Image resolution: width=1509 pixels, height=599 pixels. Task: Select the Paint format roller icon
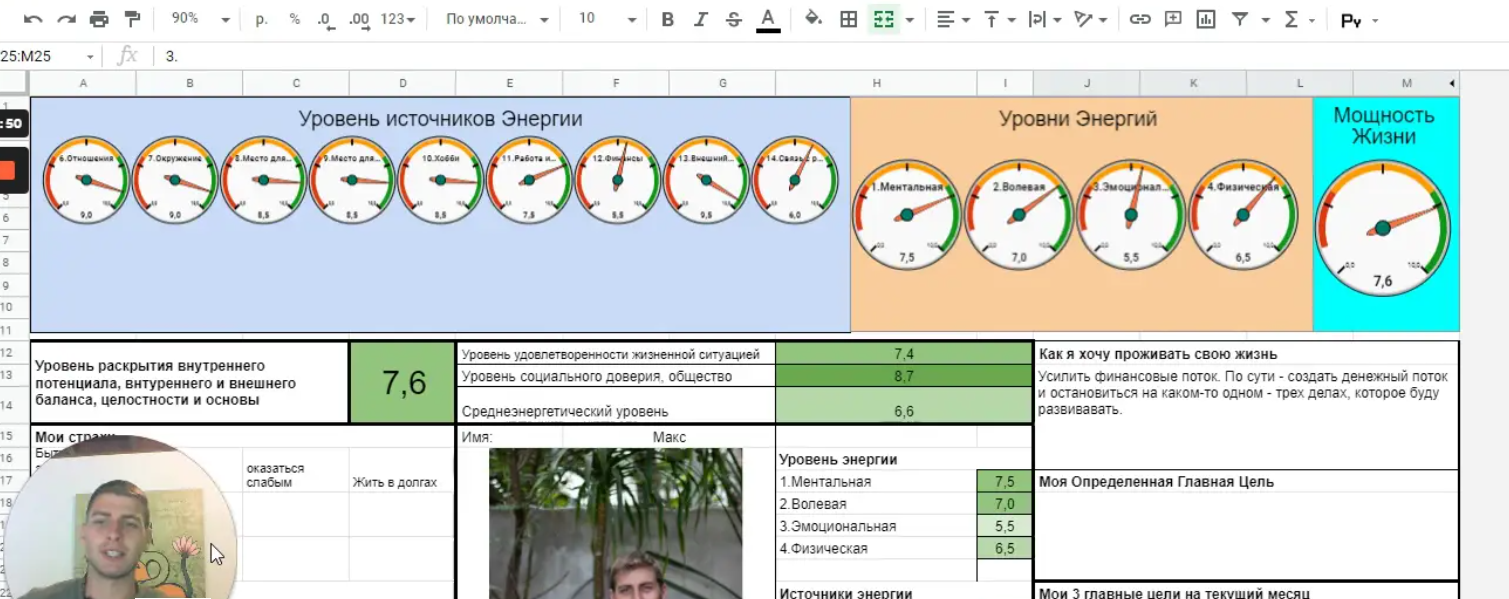132,19
